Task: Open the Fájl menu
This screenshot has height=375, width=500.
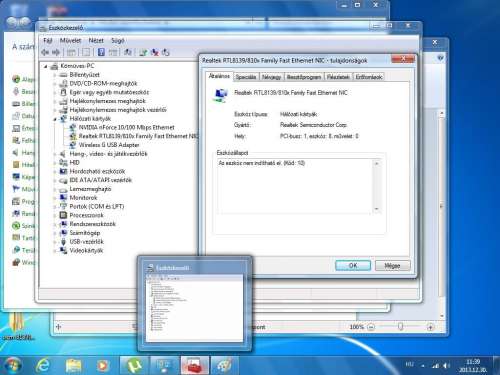Action: click(48, 41)
